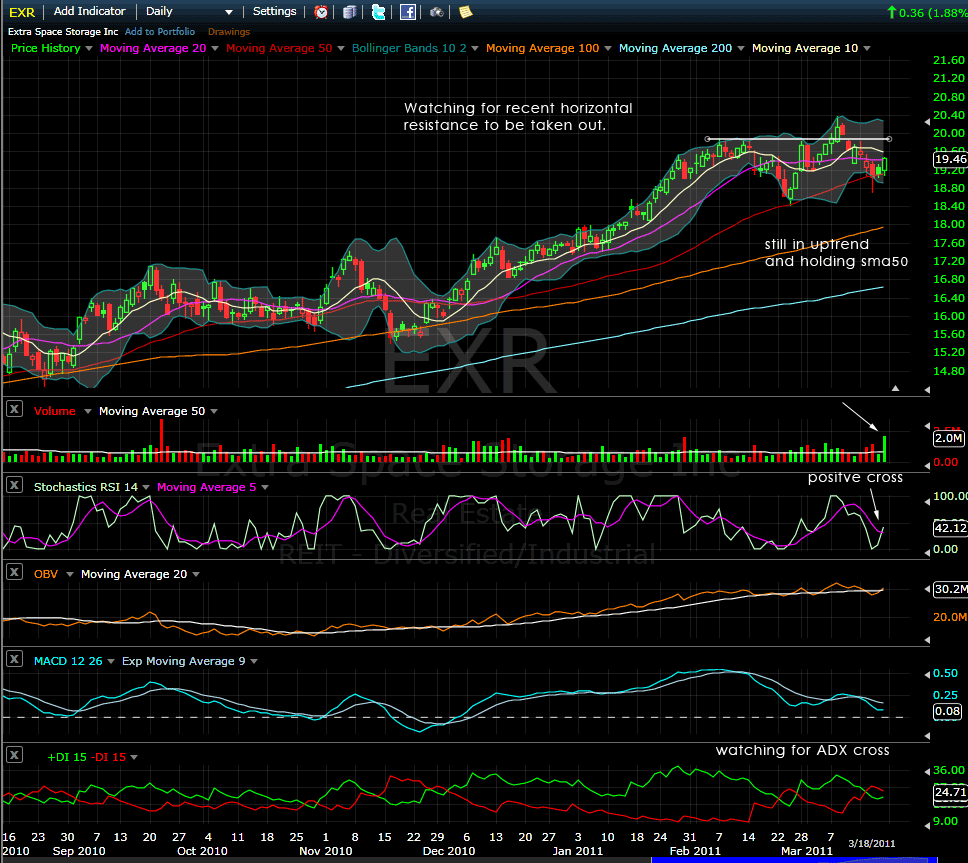Click the Price History label
Viewport: 968px width, 863px height.
pos(46,48)
